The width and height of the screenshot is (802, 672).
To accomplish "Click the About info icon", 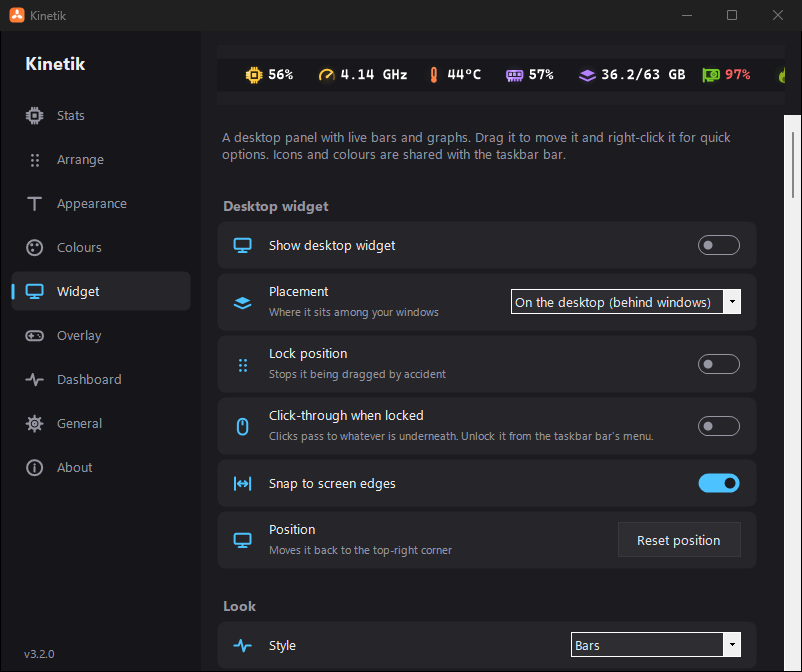I will click(x=34, y=467).
